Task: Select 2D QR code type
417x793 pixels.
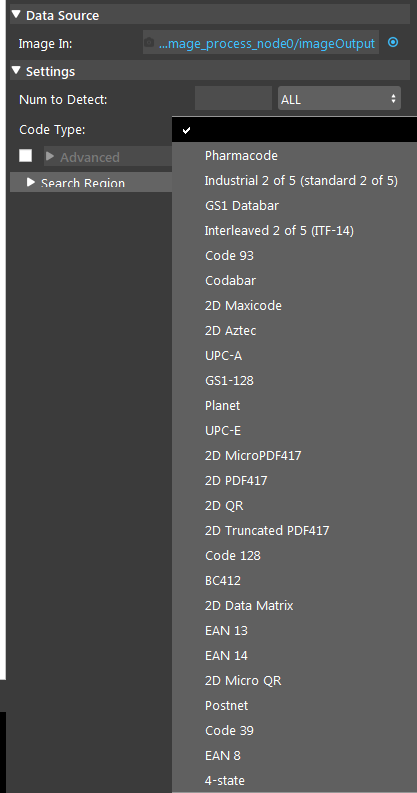Action: 224,506
